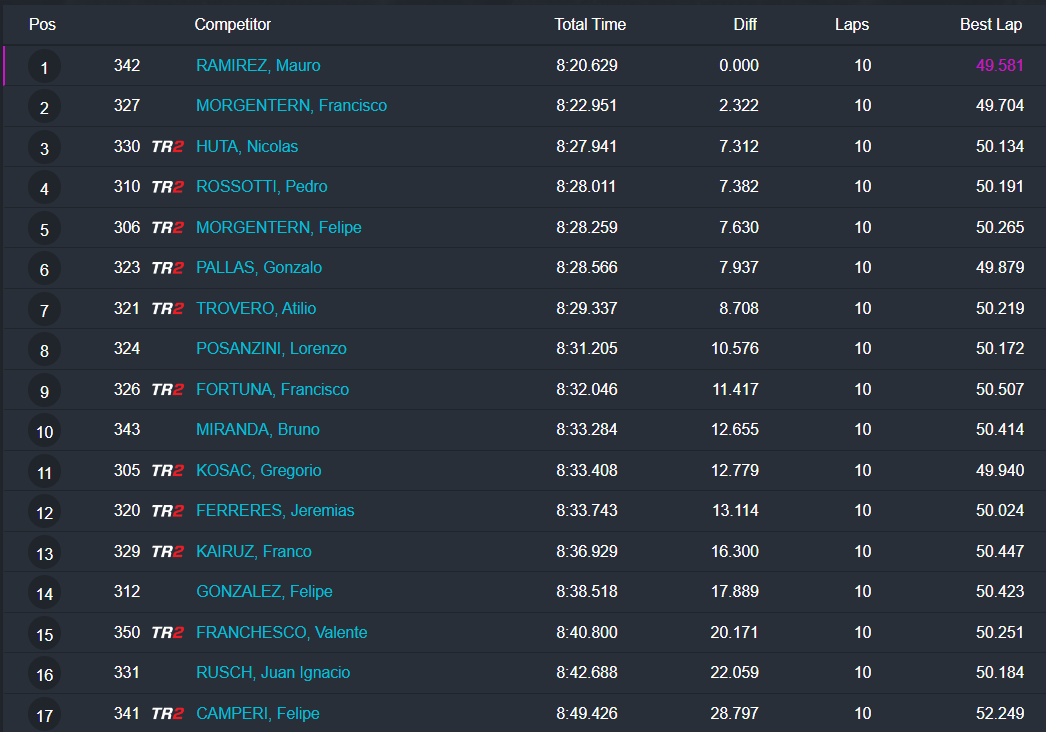Open competitor MIRANDA, Bruno
The height and width of the screenshot is (732, 1046).
(x=258, y=430)
